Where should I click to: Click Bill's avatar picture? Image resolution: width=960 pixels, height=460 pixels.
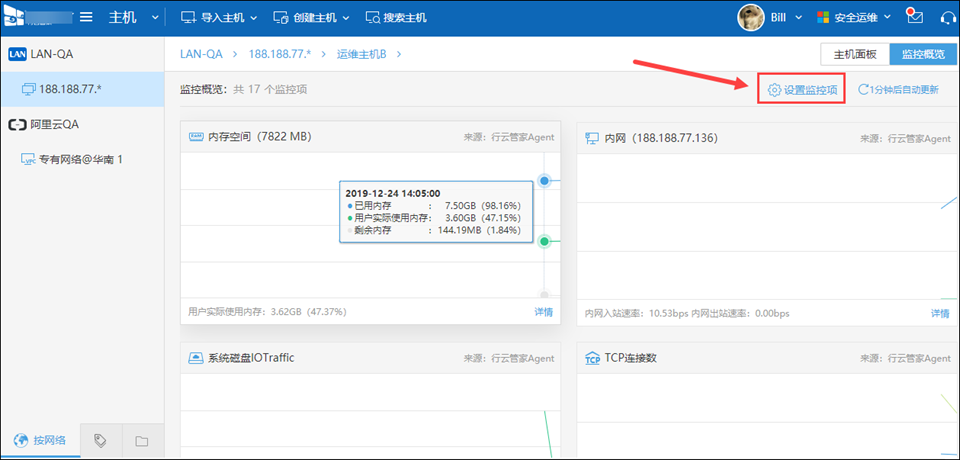[x=751, y=17]
